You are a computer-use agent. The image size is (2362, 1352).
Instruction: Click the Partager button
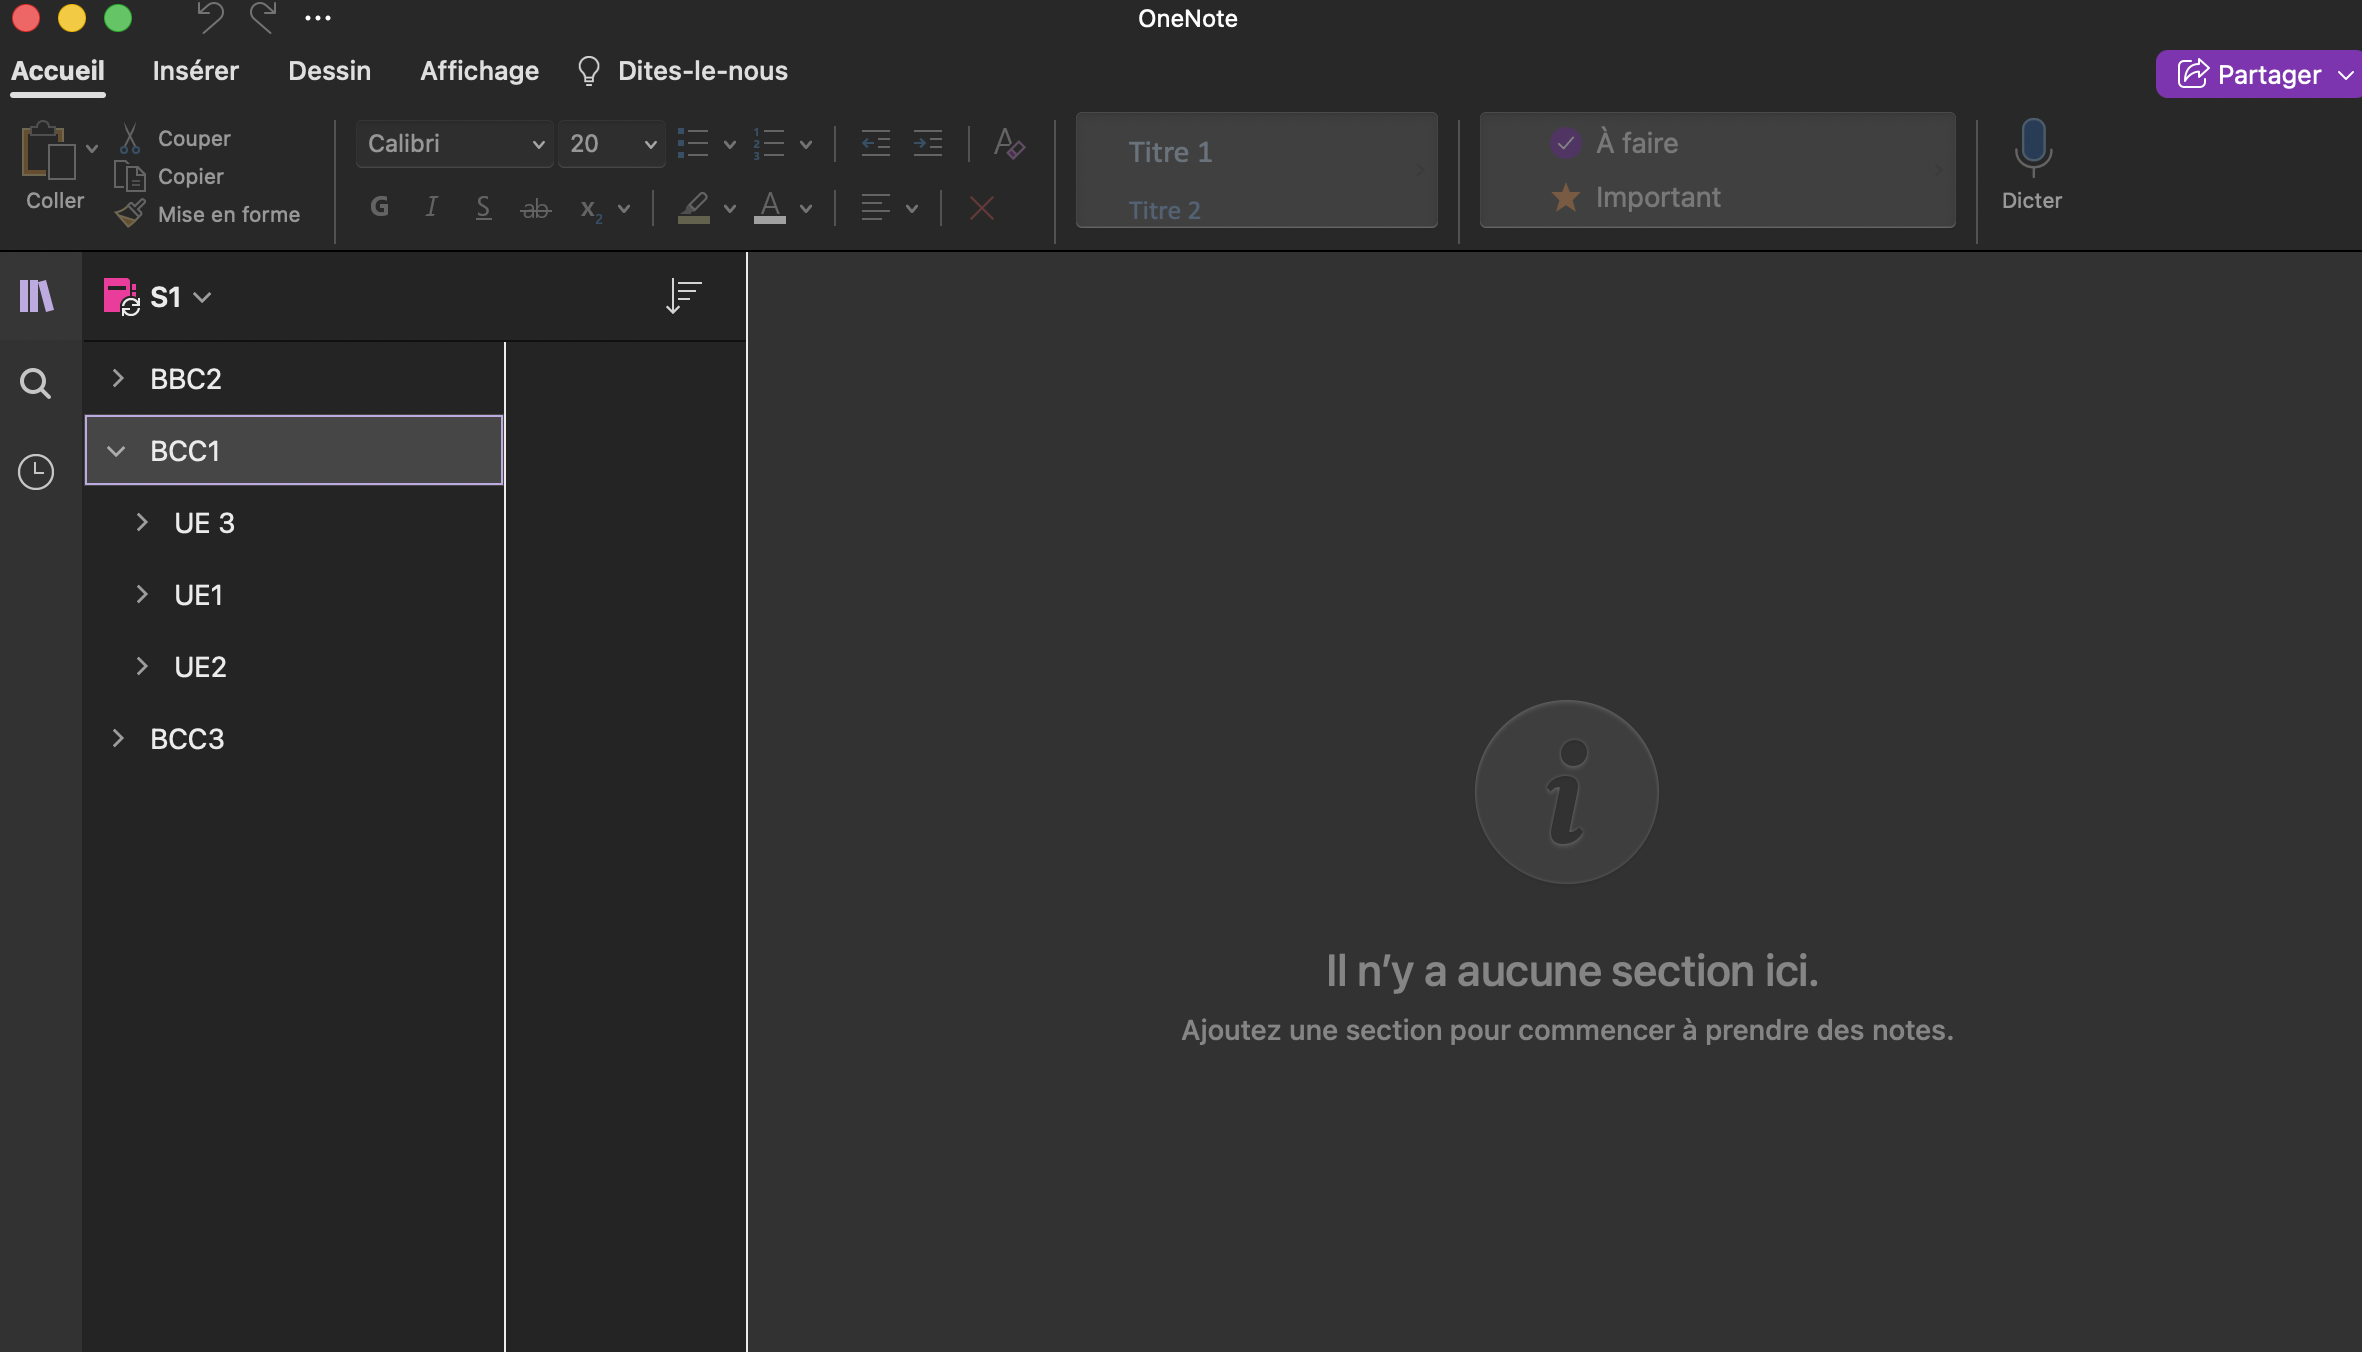click(2259, 74)
